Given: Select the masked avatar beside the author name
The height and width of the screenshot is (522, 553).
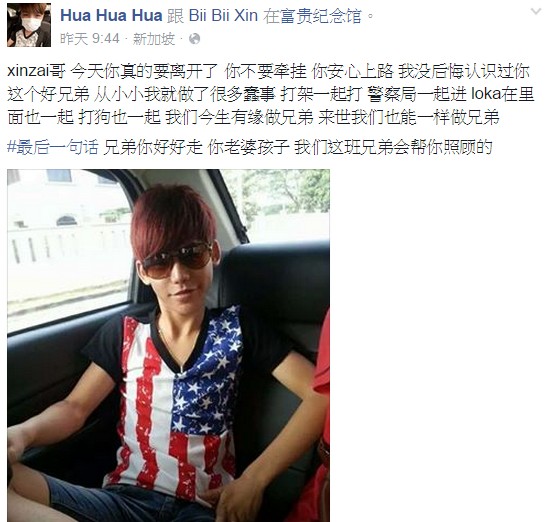Looking at the screenshot, I should click(29, 25).
